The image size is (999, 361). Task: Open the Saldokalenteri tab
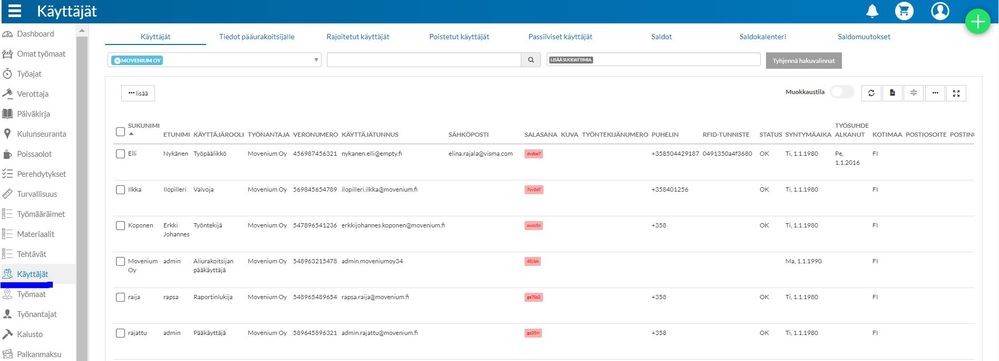click(x=763, y=37)
